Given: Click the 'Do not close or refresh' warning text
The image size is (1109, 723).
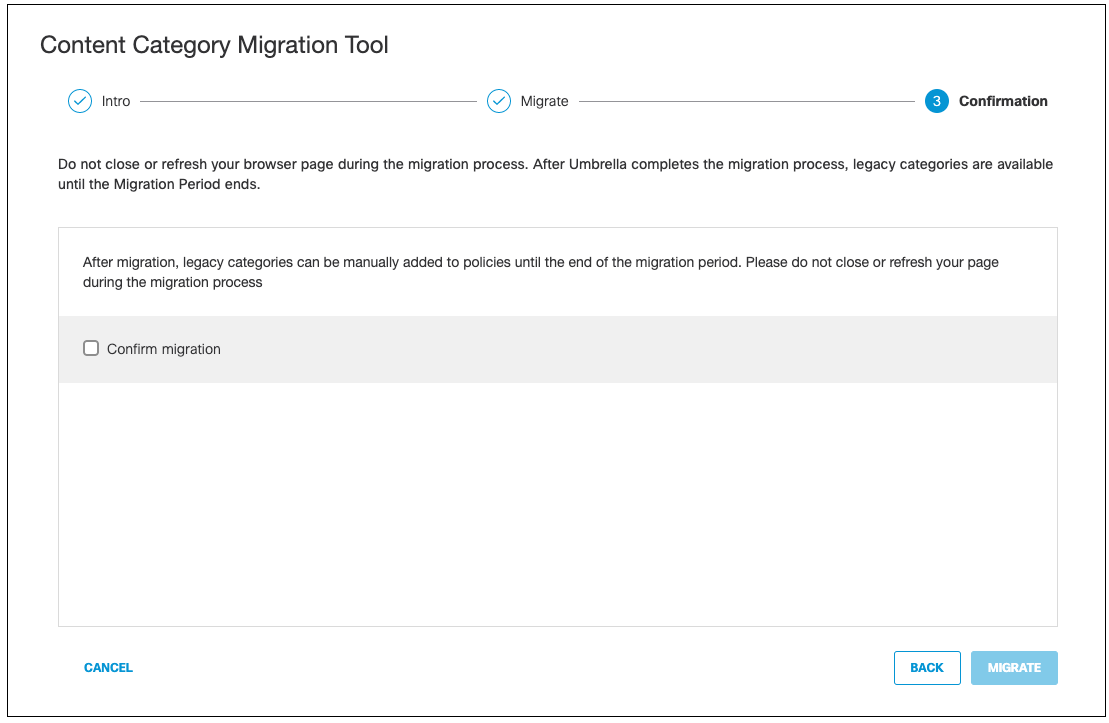Looking at the screenshot, I should [x=555, y=174].
